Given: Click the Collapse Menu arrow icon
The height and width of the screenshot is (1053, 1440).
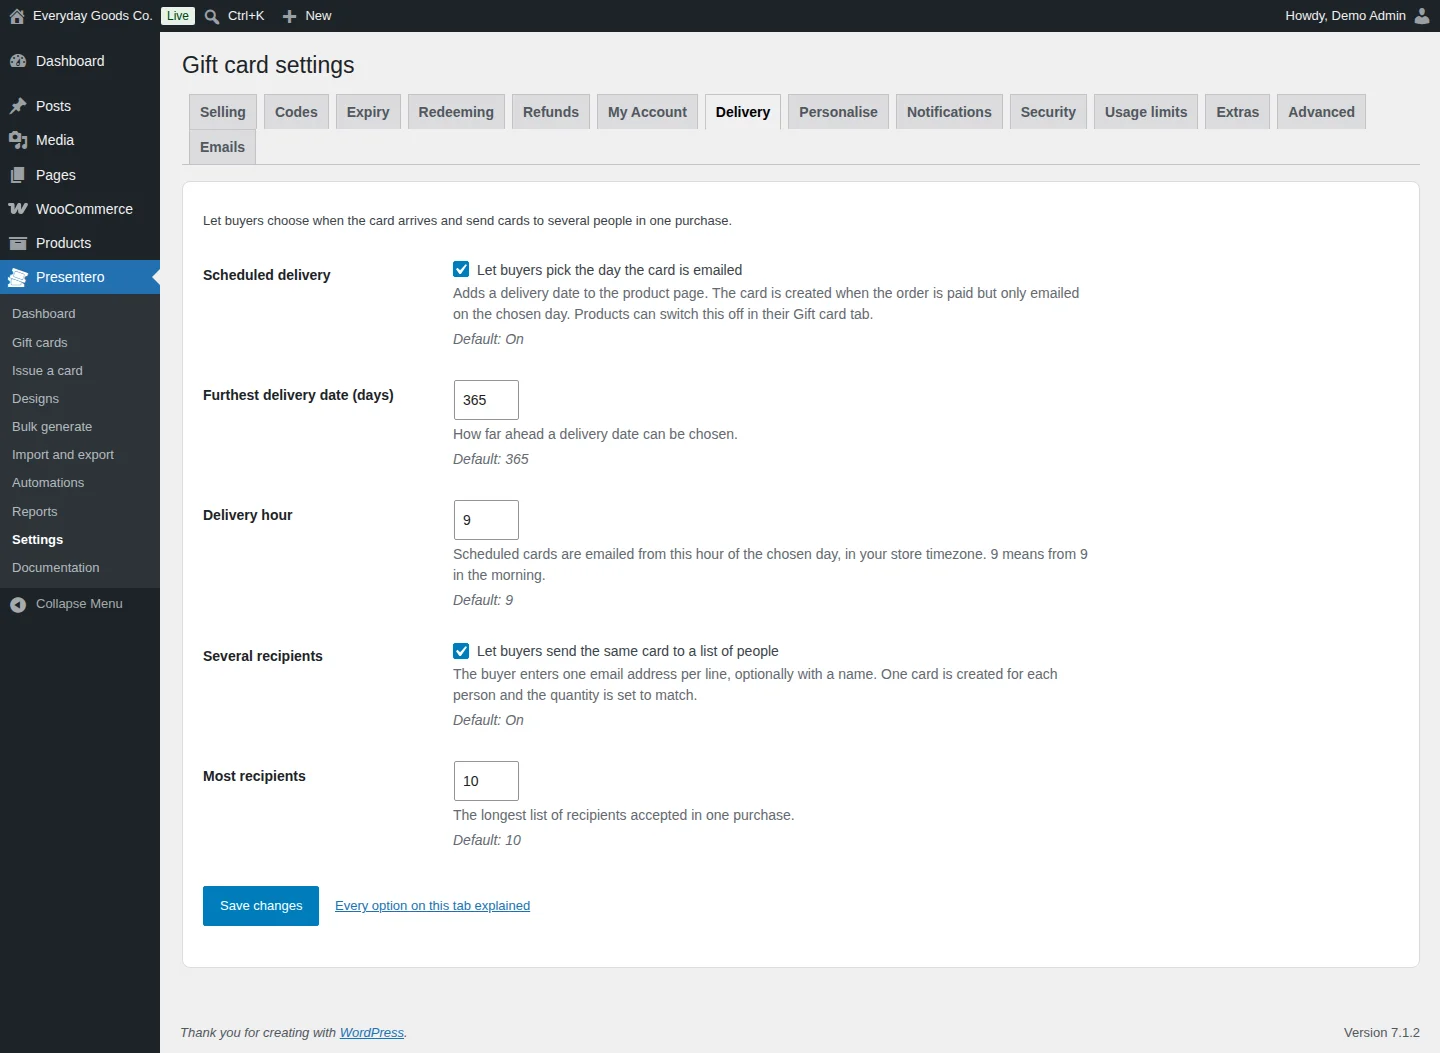Looking at the screenshot, I should (18, 604).
